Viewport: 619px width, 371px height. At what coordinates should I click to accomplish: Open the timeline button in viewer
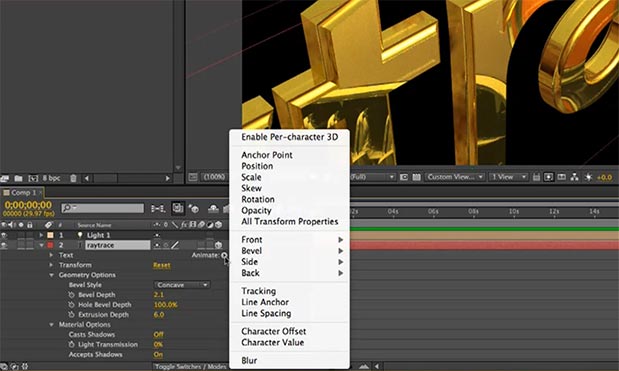[561, 177]
